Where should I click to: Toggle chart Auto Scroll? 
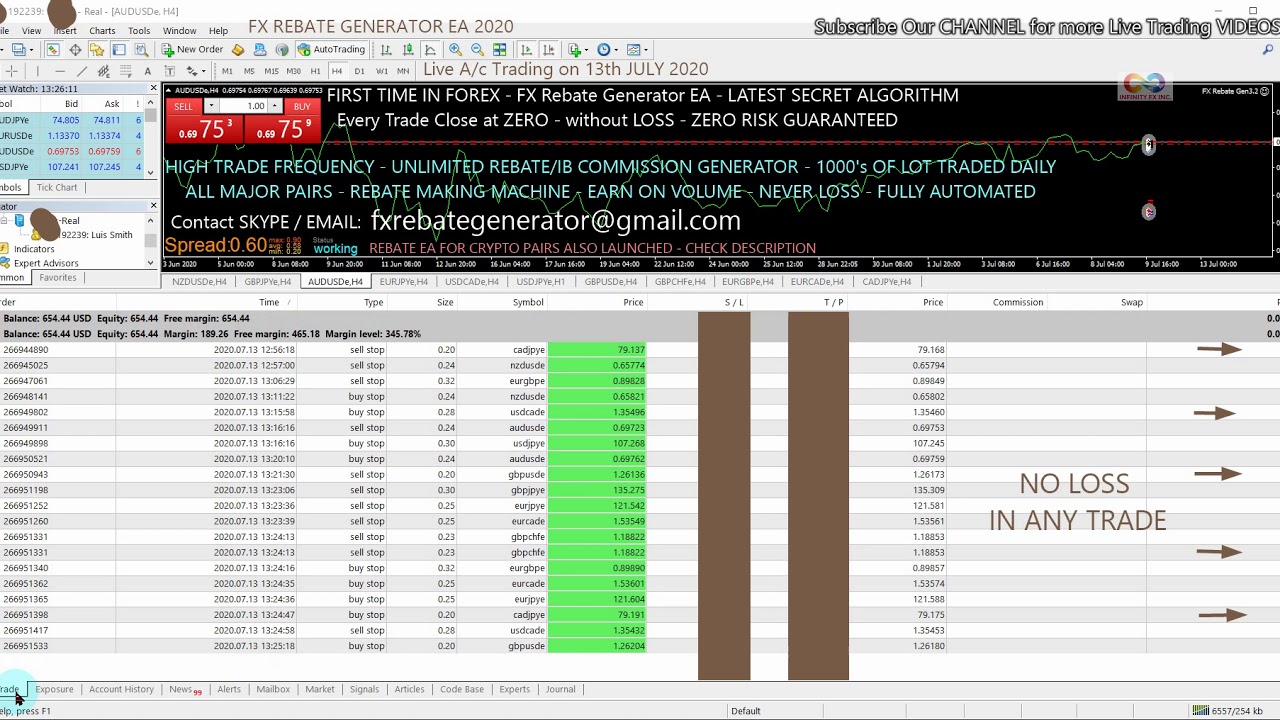coord(526,49)
